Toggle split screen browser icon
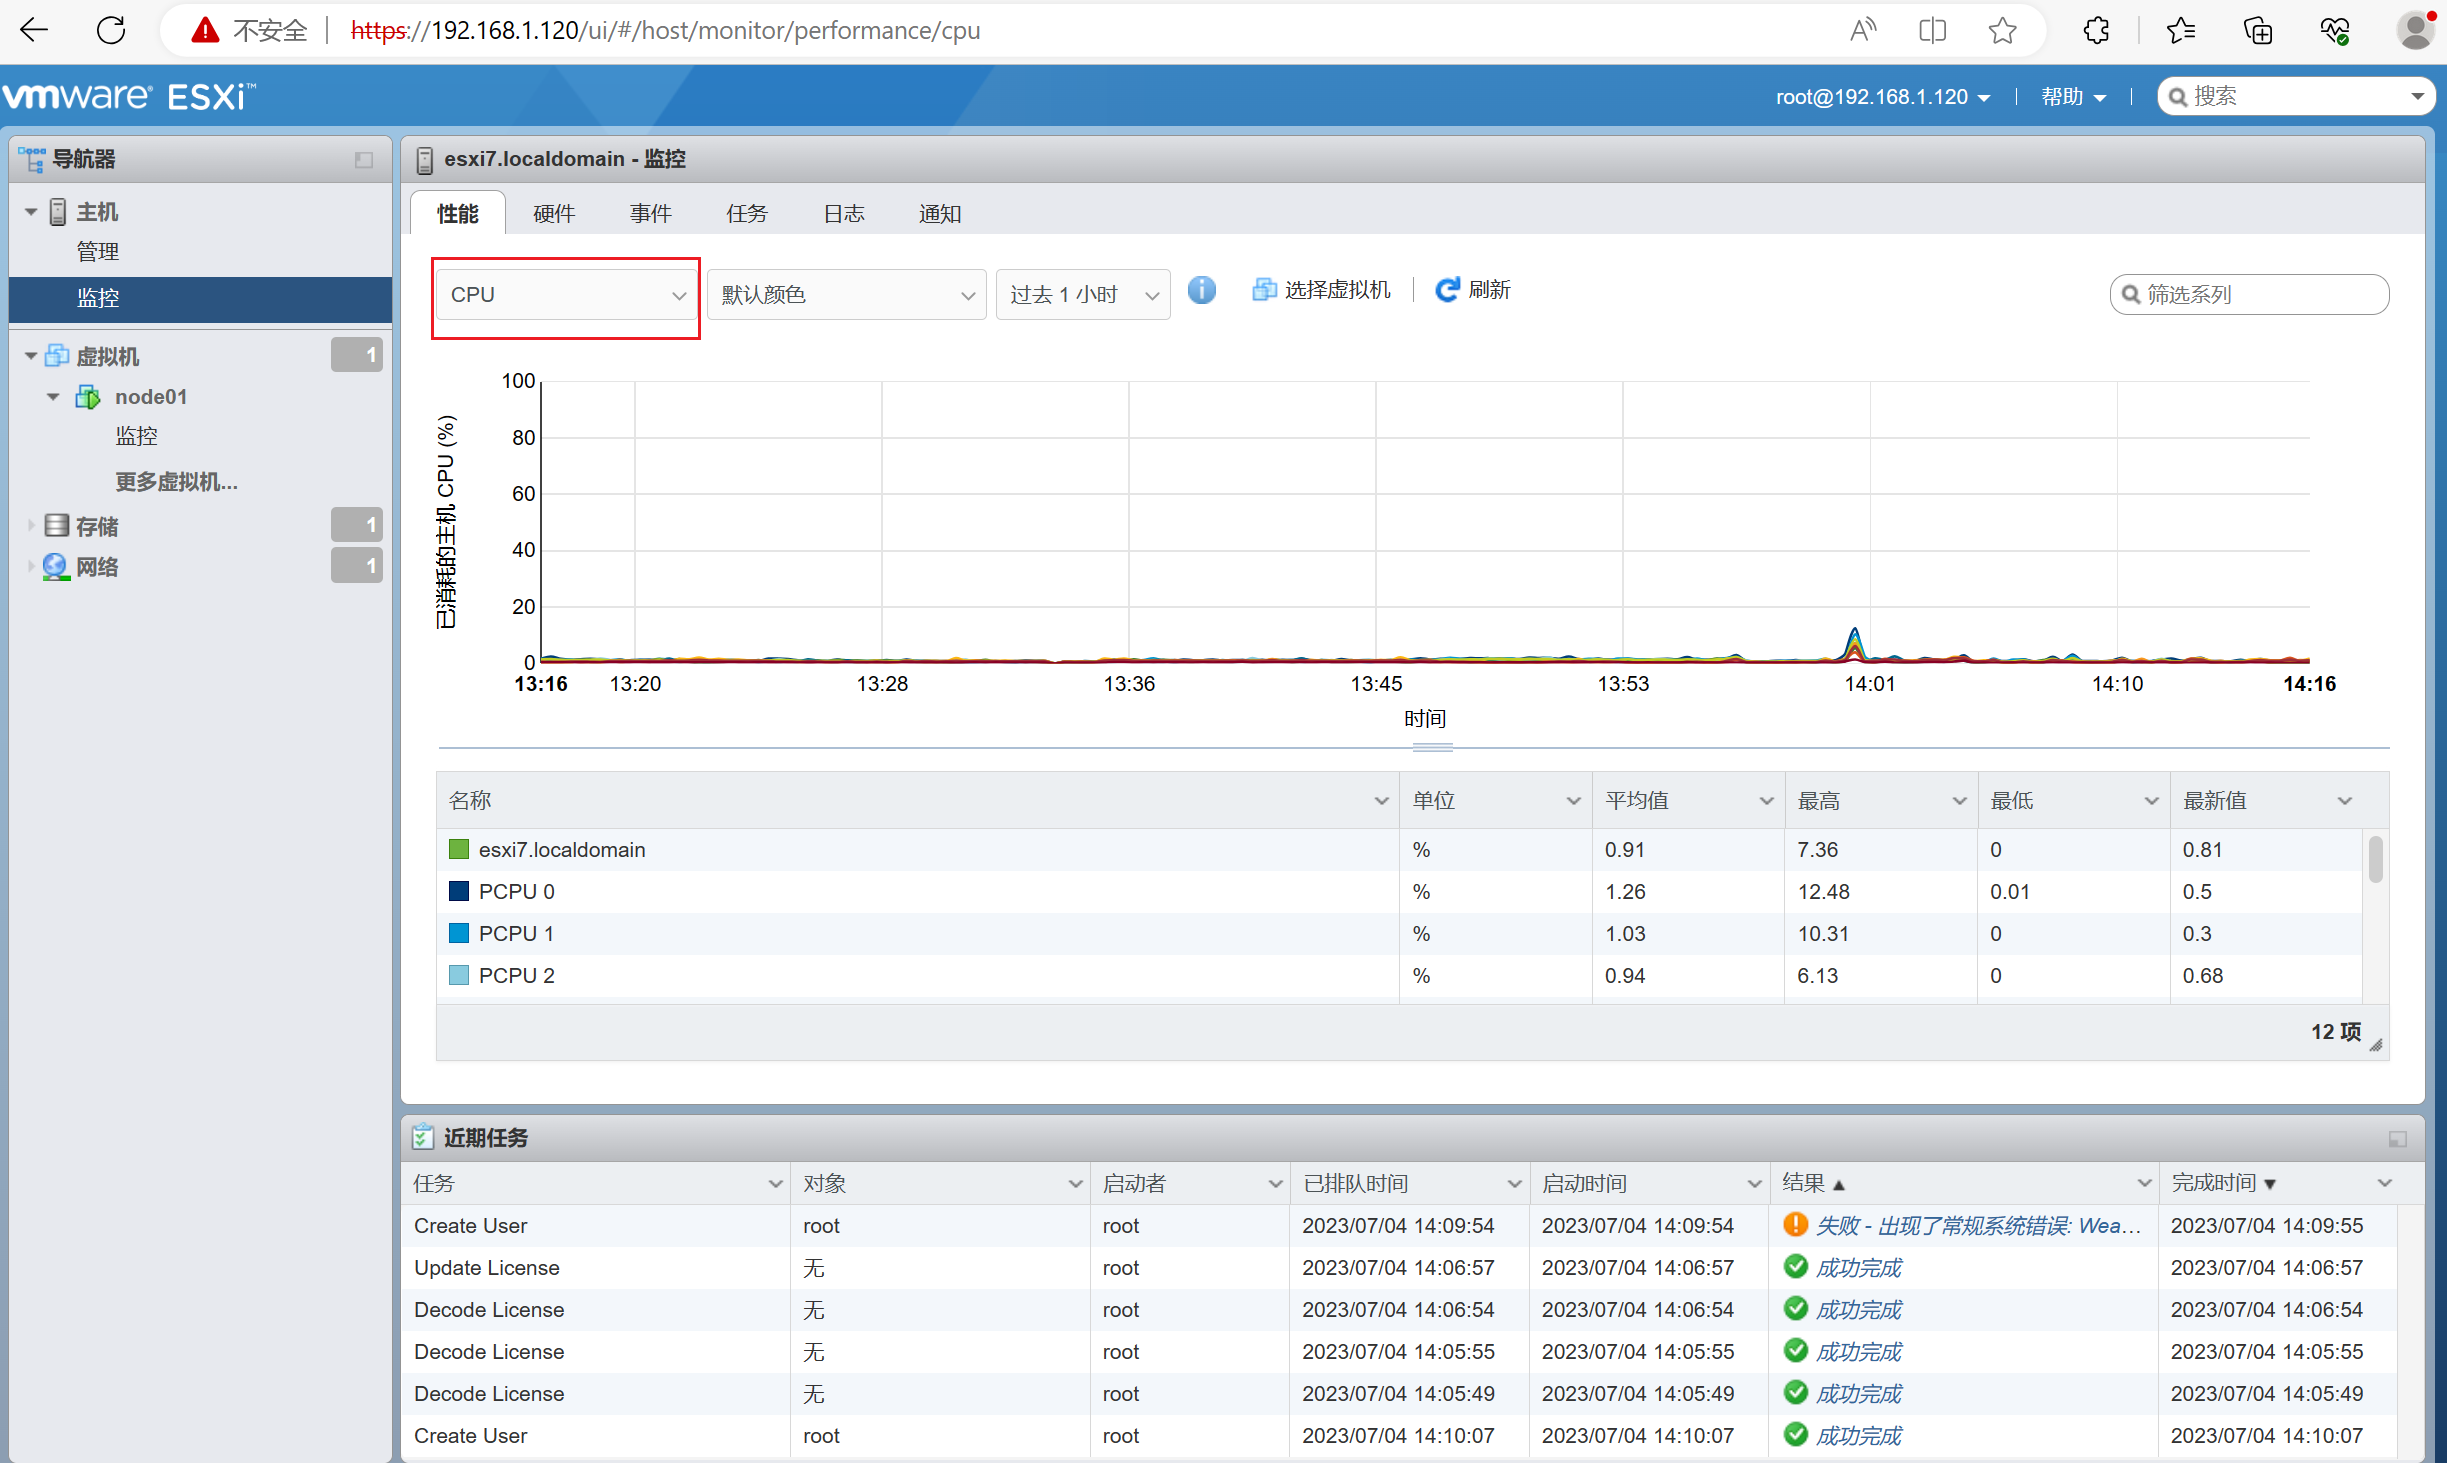 [1933, 30]
